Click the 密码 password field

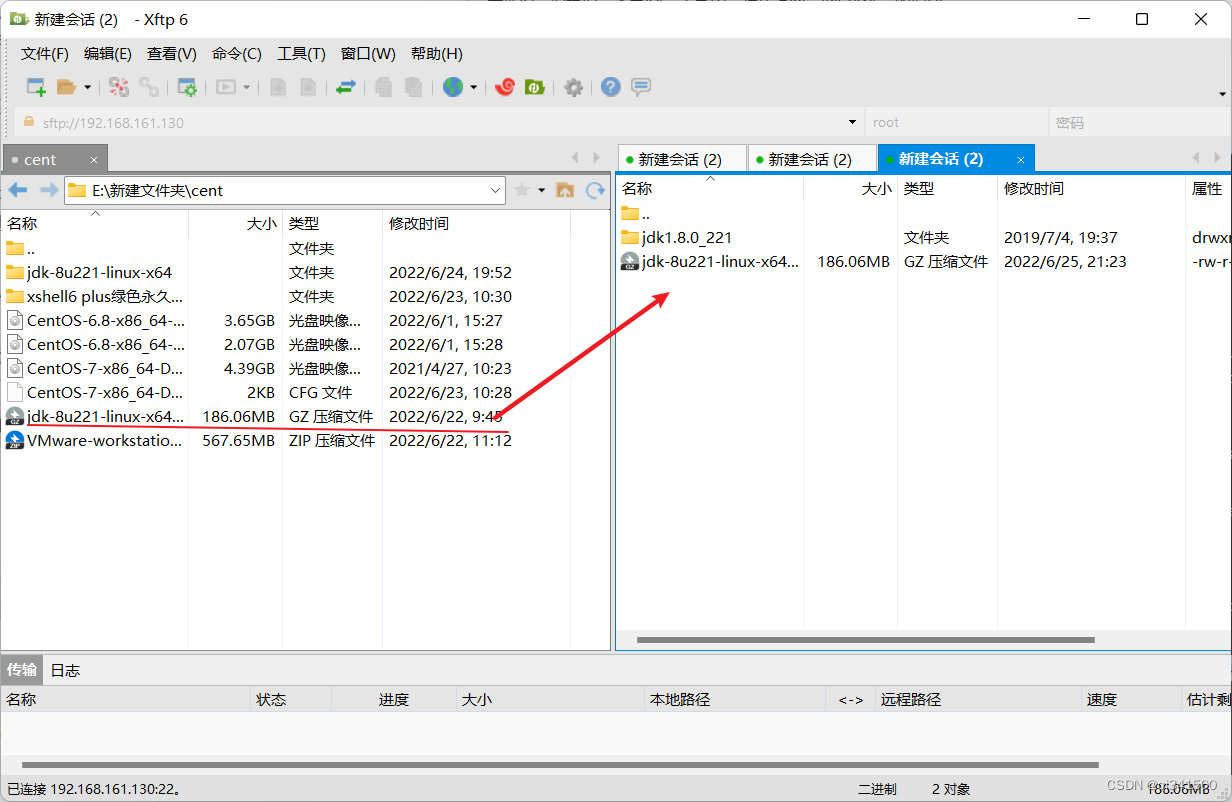(1141, 123)
